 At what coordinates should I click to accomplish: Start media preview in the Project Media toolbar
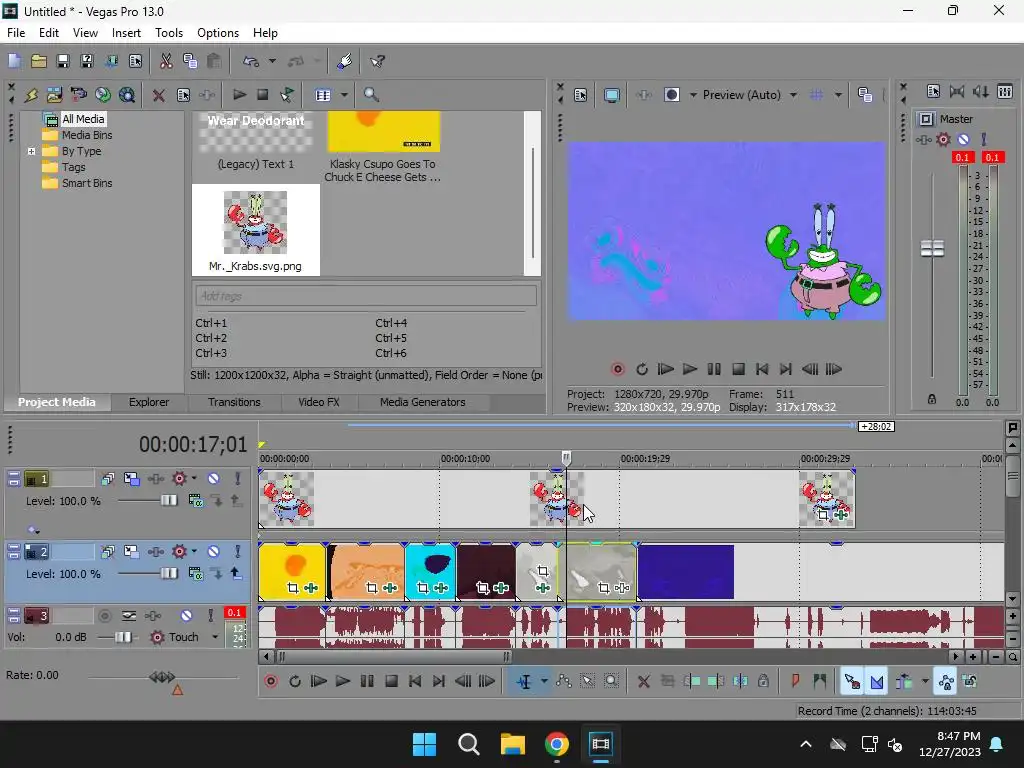coord(239,95)
